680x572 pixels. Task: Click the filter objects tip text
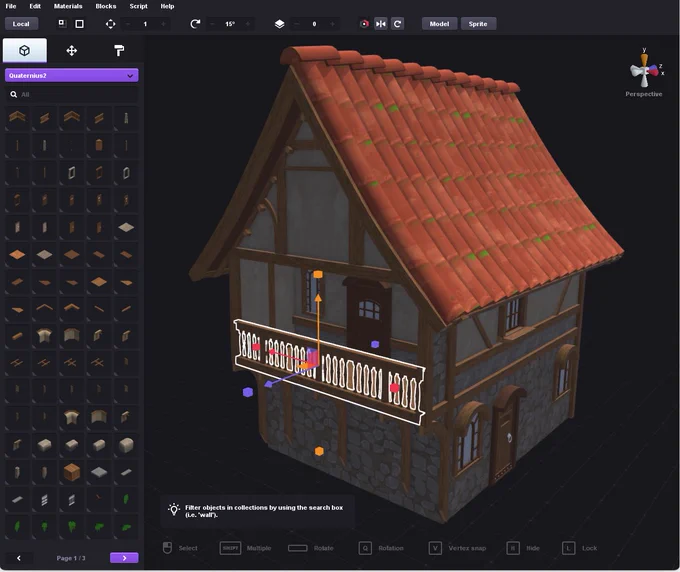point(264,511)
